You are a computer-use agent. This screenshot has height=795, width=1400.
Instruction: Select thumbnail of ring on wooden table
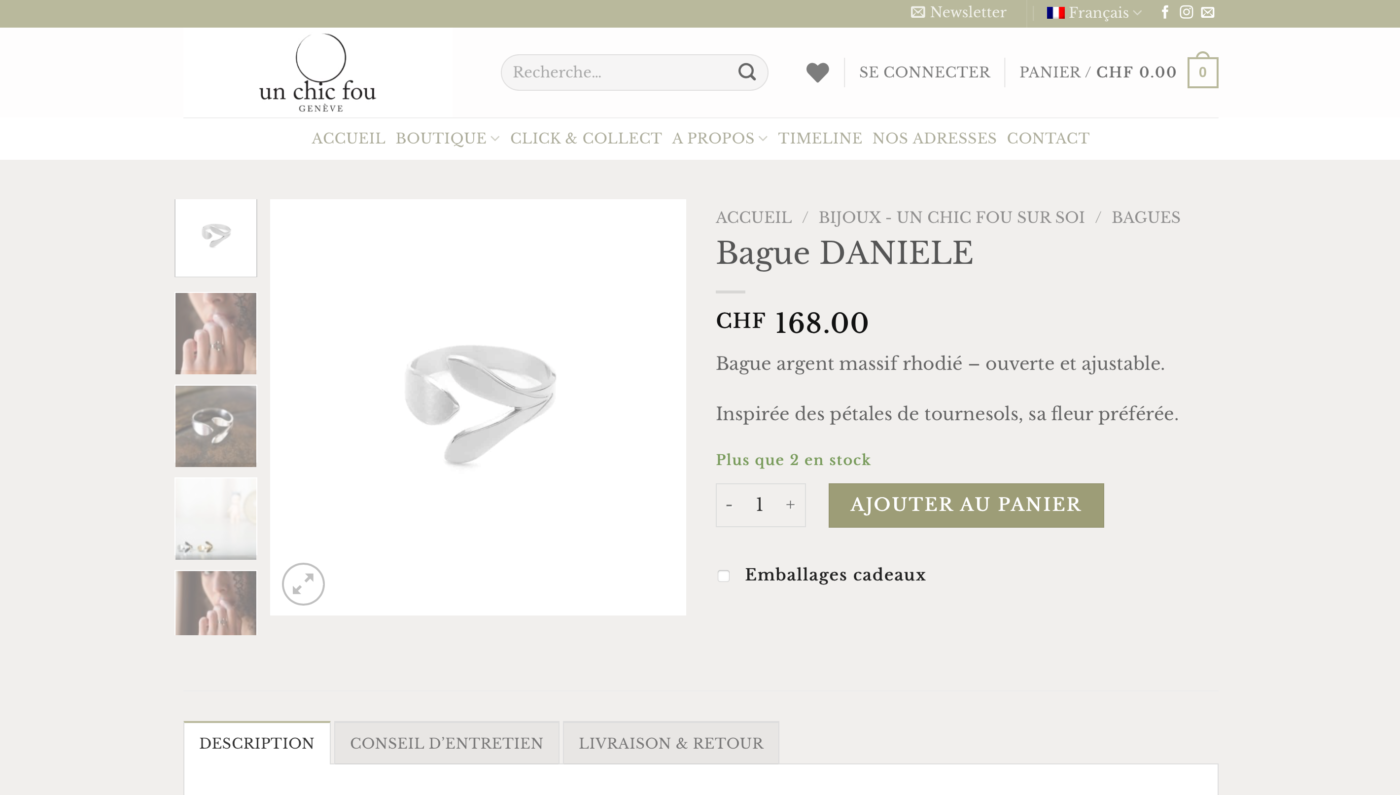216,426
